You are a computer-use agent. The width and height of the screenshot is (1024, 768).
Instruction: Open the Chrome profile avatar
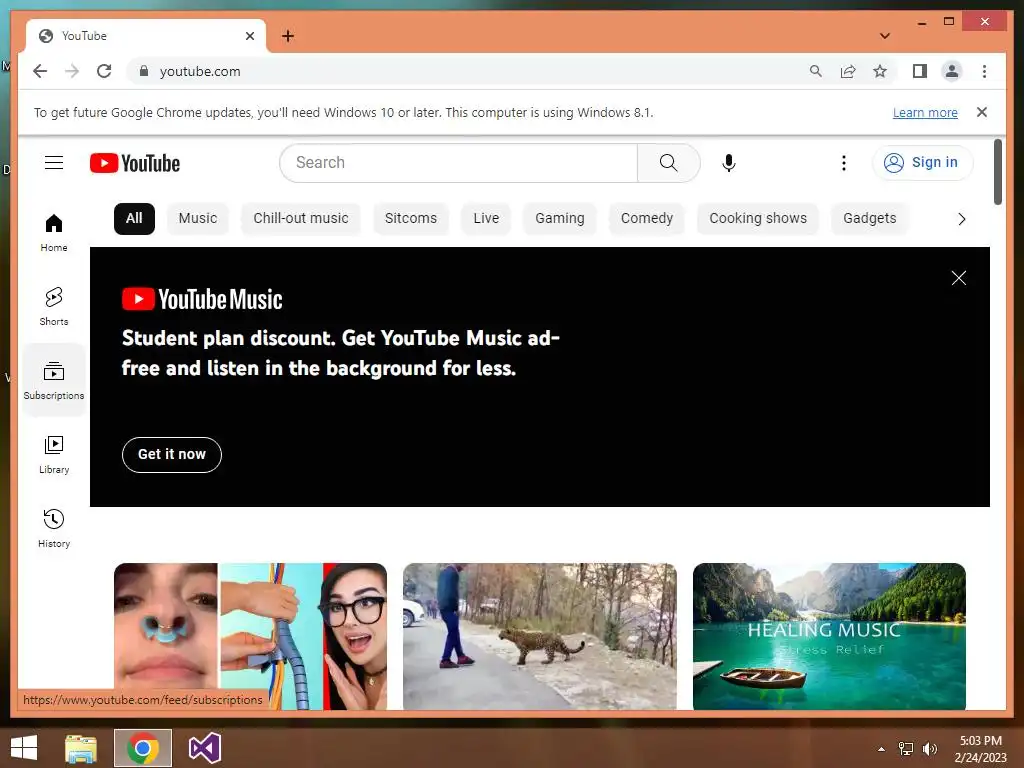tap(952, 71)
